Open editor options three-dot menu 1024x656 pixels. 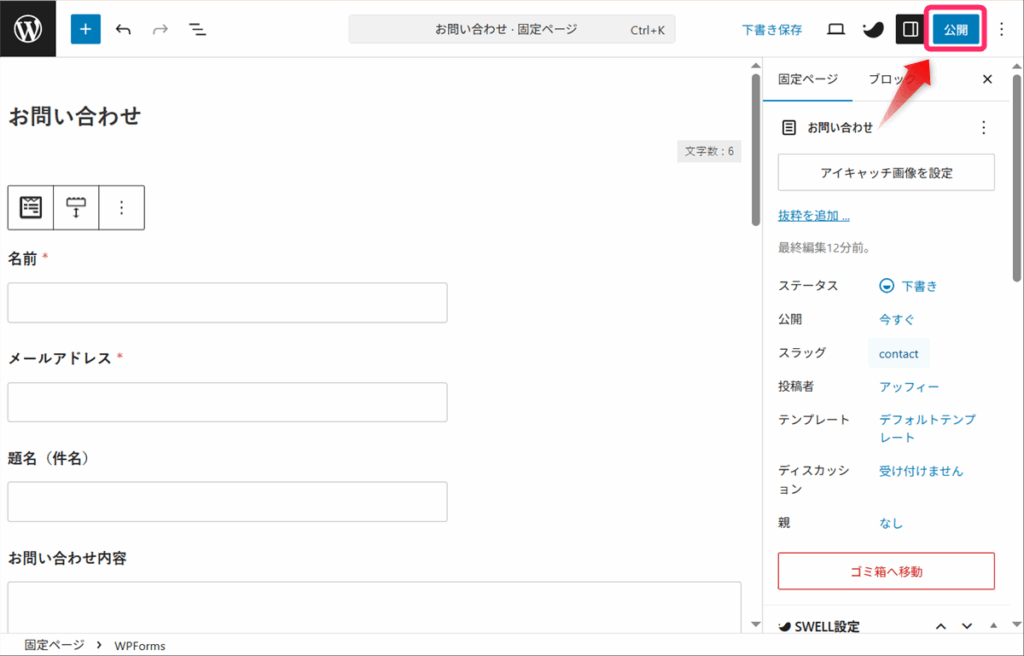point(1002,29)
